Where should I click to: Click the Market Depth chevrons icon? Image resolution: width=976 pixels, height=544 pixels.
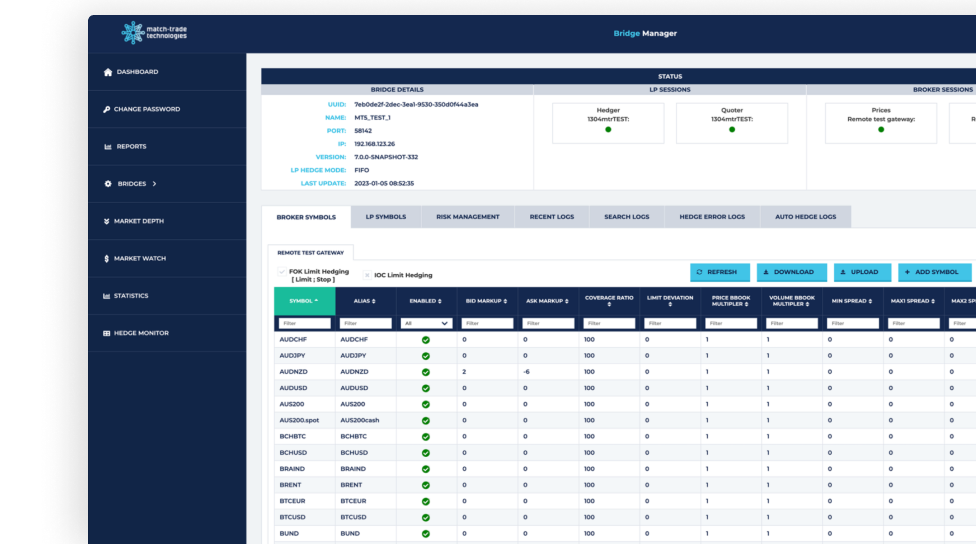click(x=106, y=222)
